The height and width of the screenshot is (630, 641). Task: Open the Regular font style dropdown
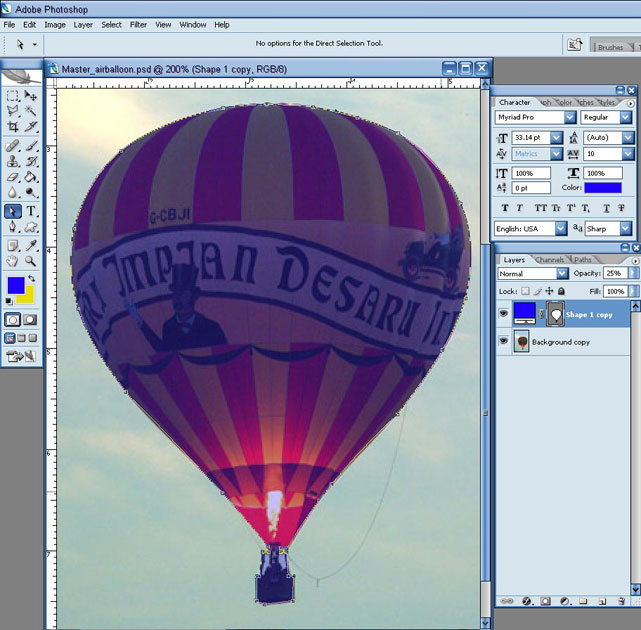click(x=625, y=117)
